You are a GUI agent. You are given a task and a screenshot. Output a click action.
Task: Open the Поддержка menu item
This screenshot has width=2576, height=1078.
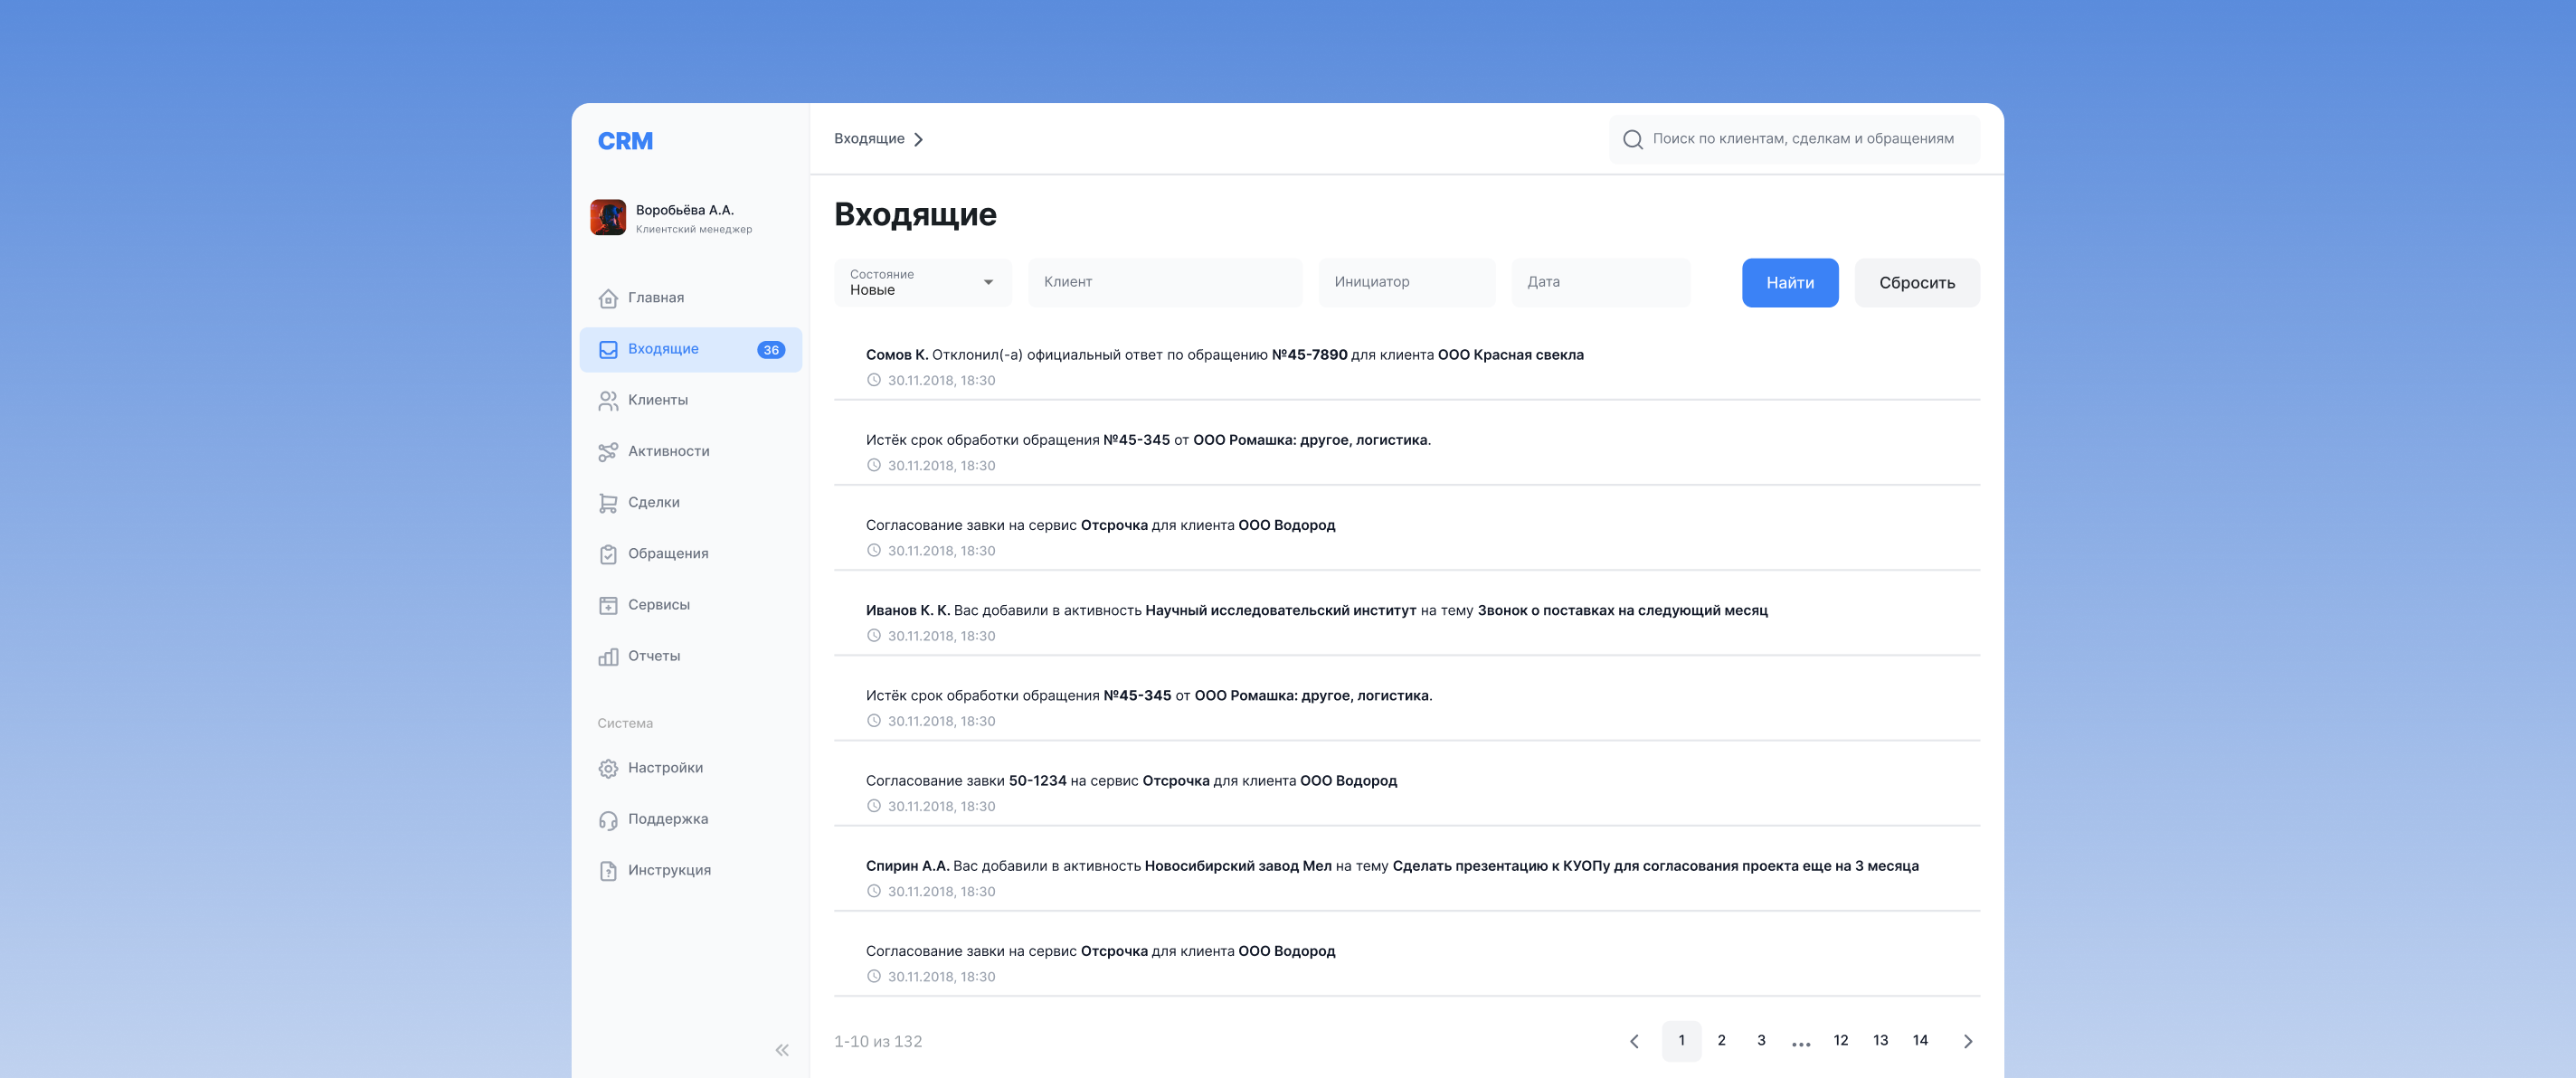690,819
